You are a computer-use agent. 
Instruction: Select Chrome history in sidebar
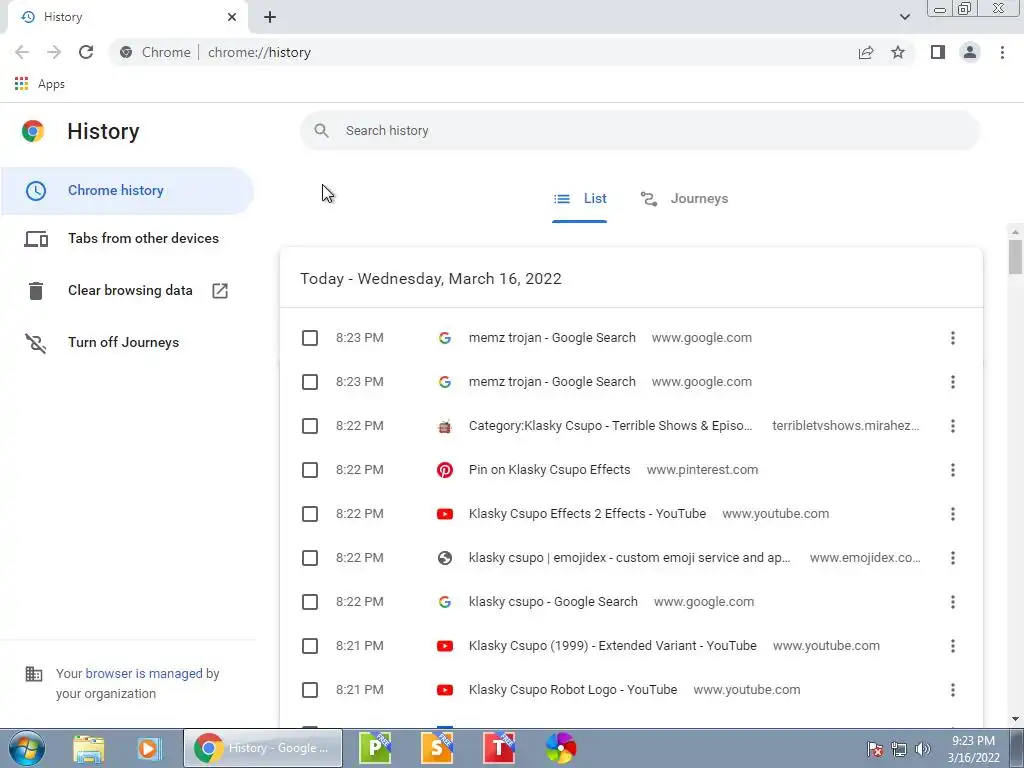tap(127, 191)
